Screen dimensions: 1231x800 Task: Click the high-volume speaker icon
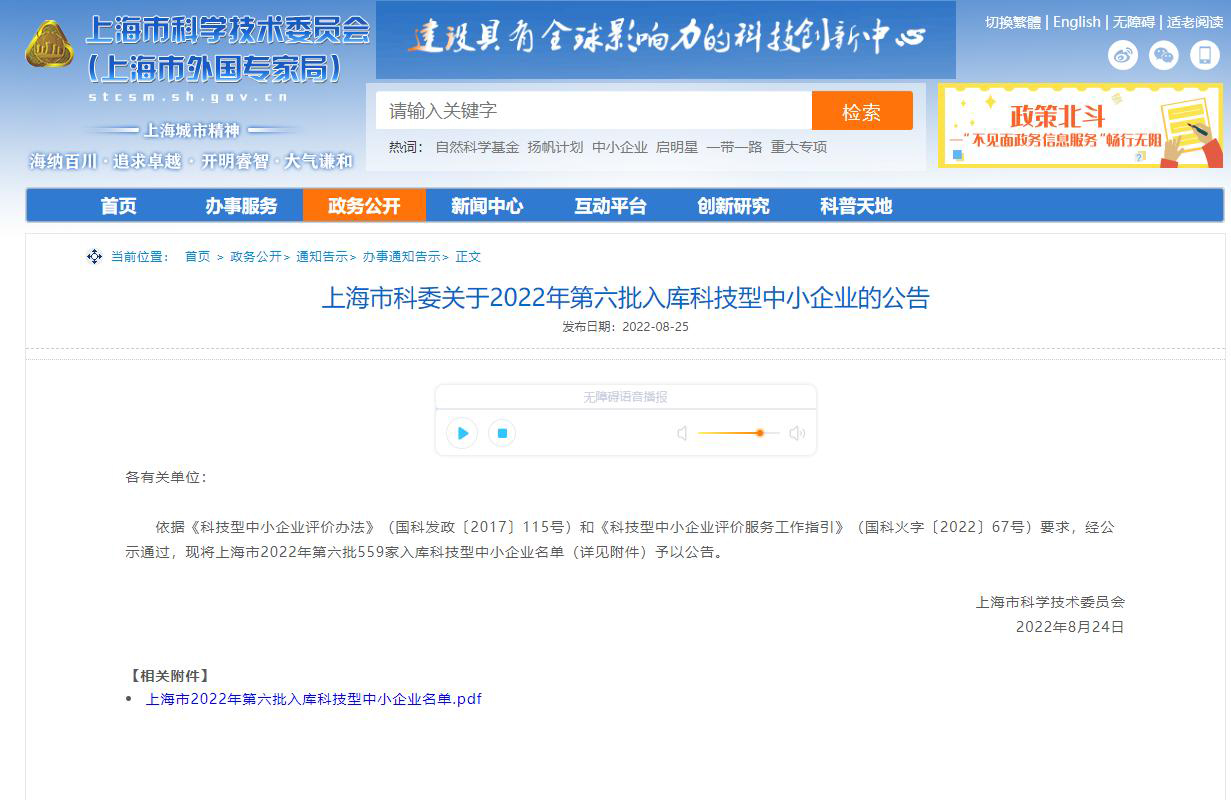coord(796,432)
